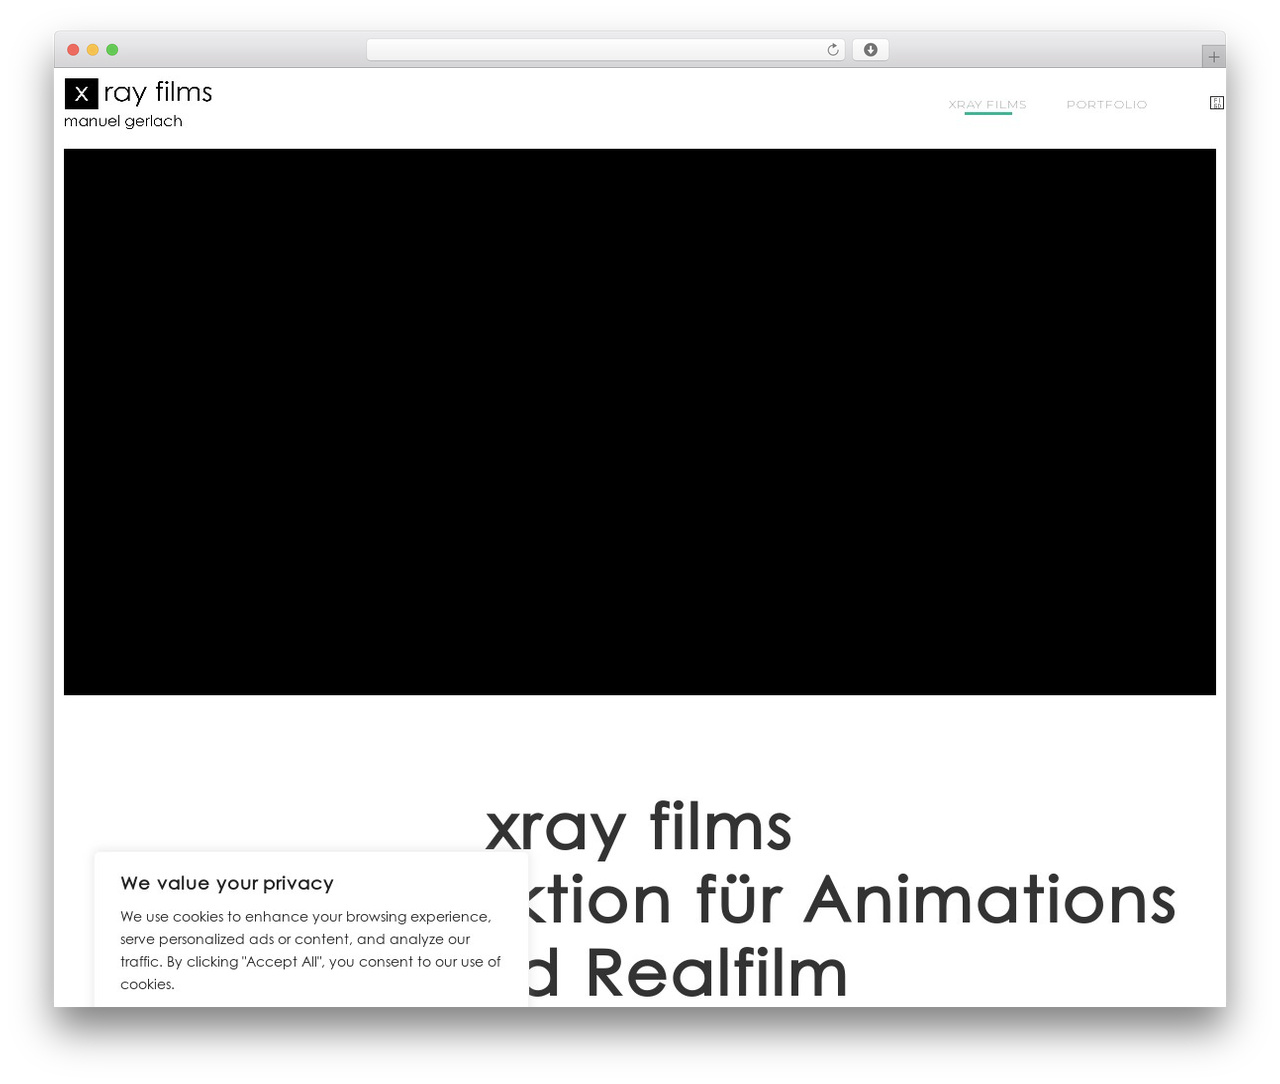
Task: Click the 'manuel gerlach' subtitle text
Action: tap(123, 121)
